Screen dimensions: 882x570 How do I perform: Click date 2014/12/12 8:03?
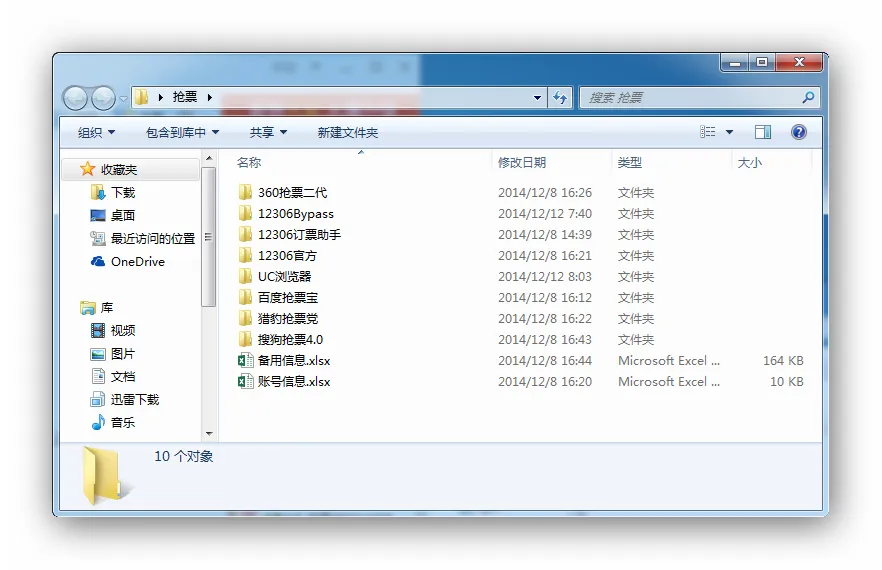point(544,277)
